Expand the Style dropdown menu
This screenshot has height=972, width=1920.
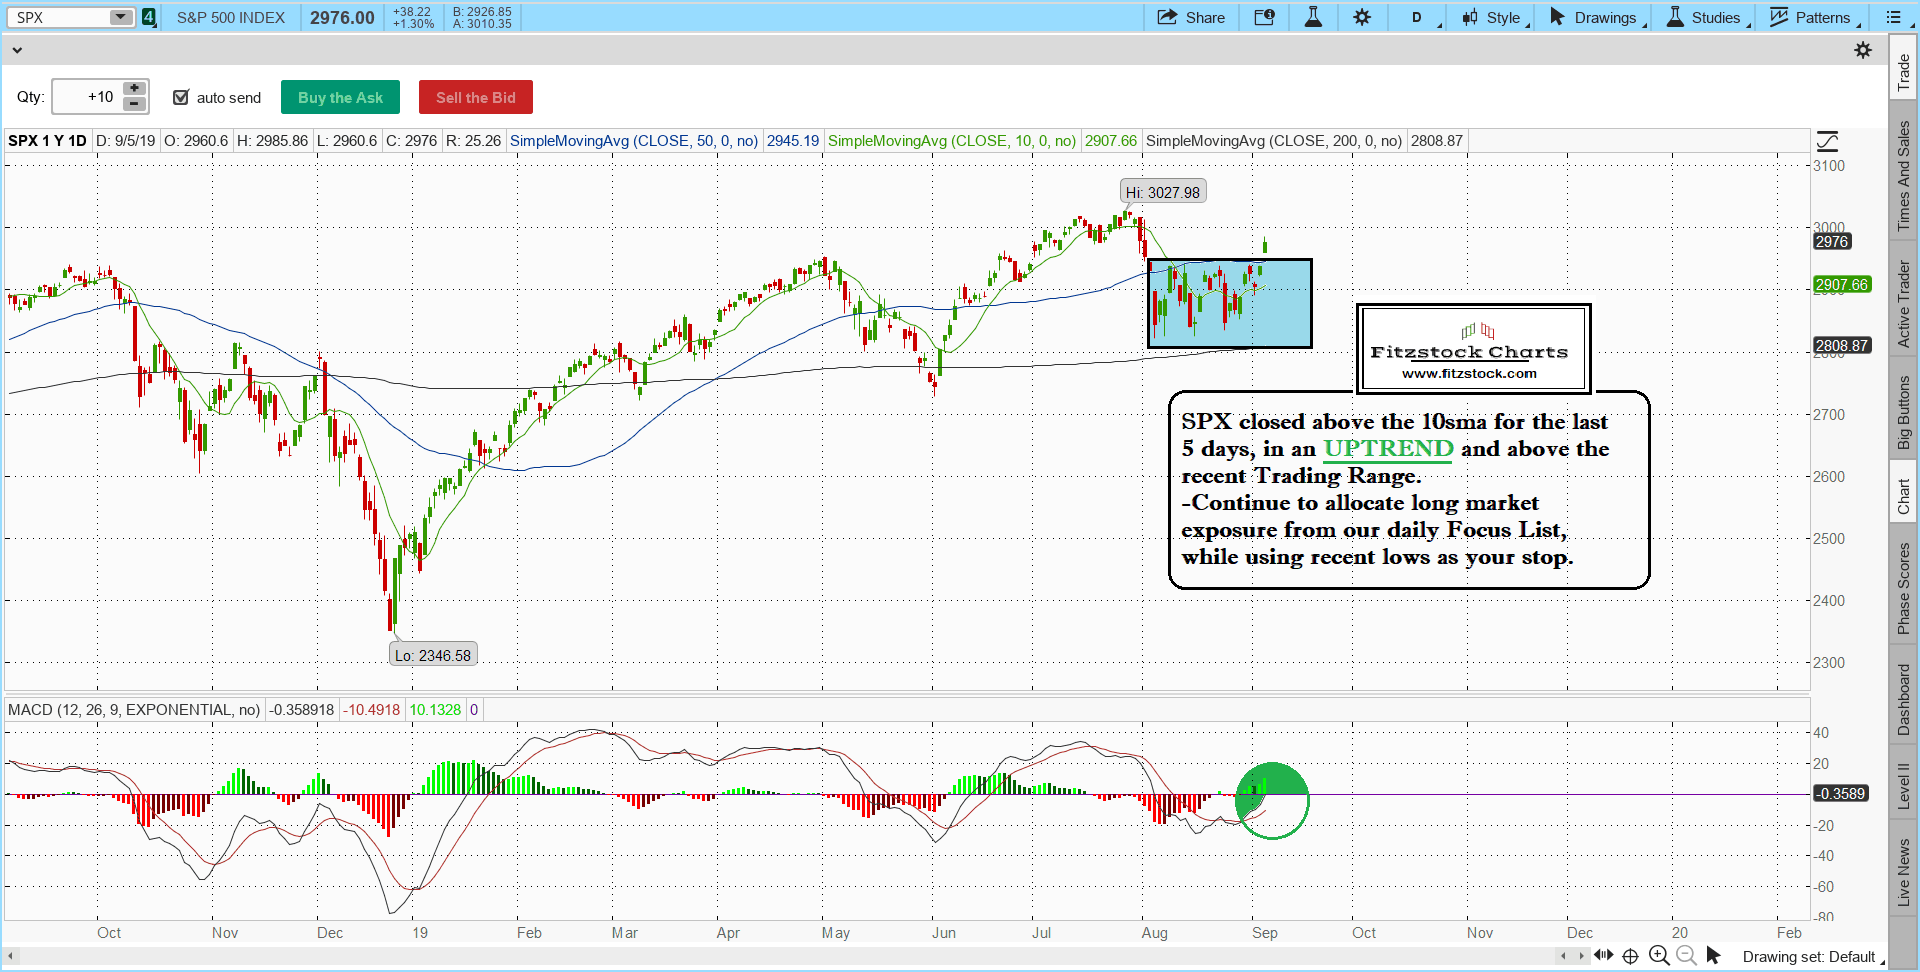point(1496,17)
